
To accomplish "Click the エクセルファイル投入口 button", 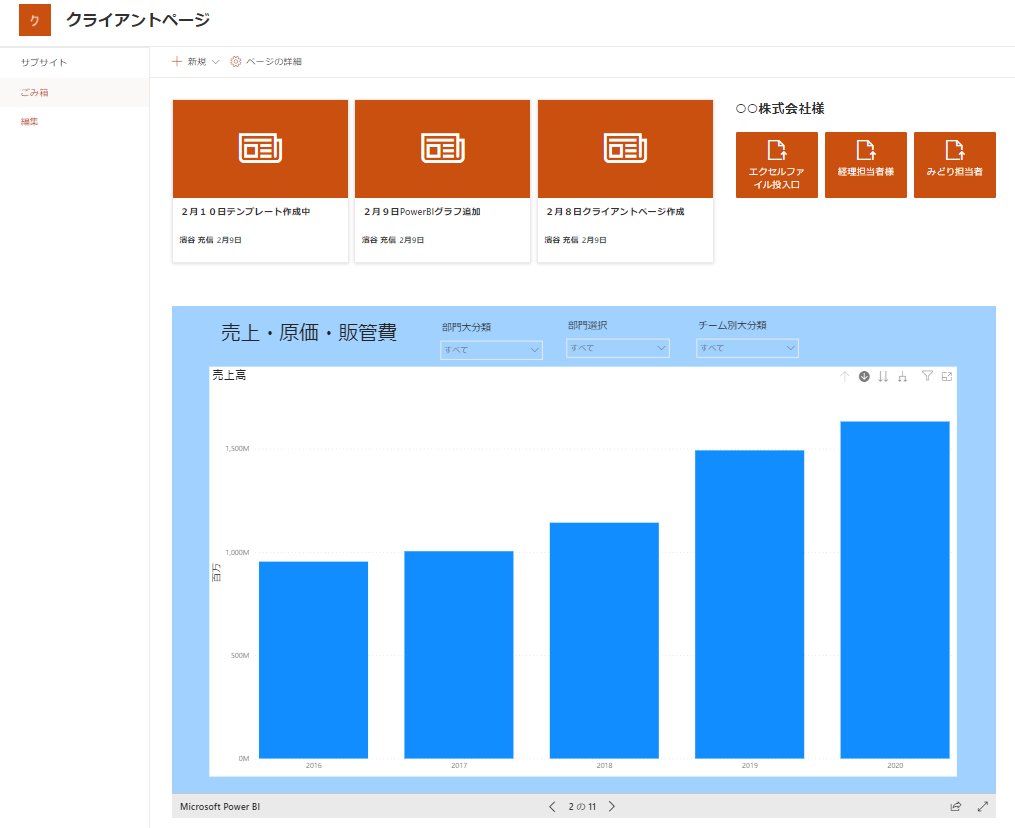I will [776, 165].
